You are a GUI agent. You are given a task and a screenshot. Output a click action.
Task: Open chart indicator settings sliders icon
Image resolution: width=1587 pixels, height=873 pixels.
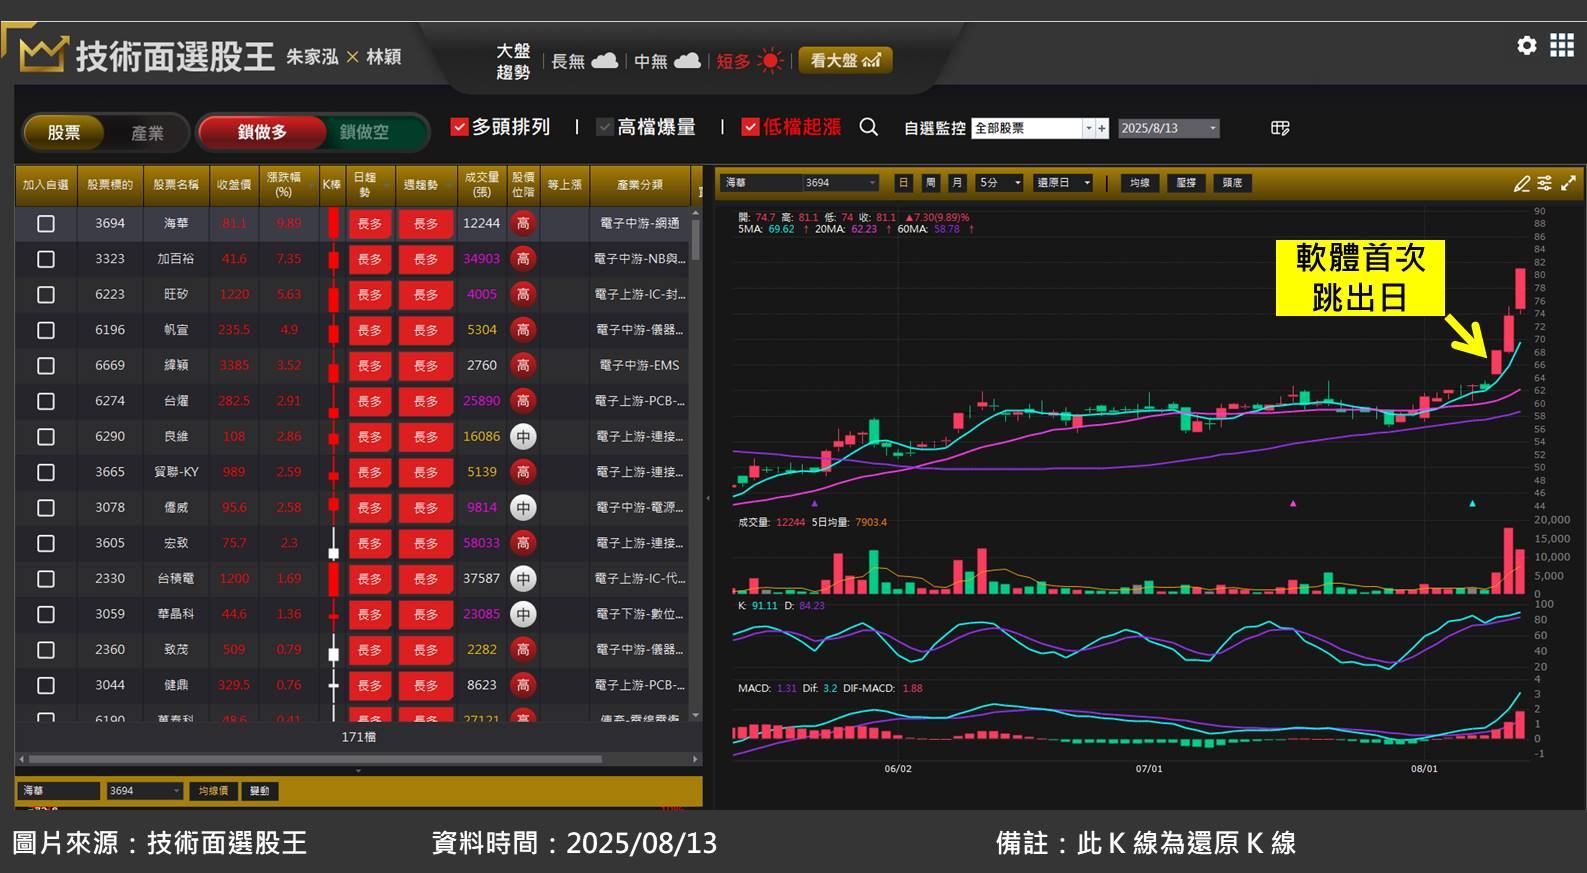tap(1545, 183)
